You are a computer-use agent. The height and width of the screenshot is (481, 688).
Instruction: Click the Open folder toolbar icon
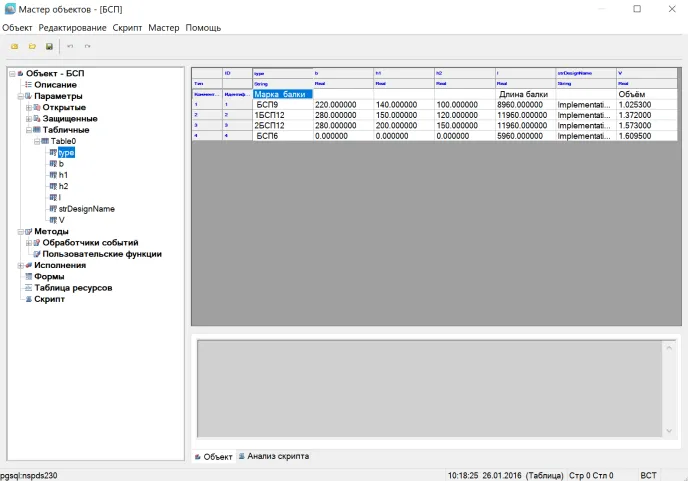tap(32, 47)
